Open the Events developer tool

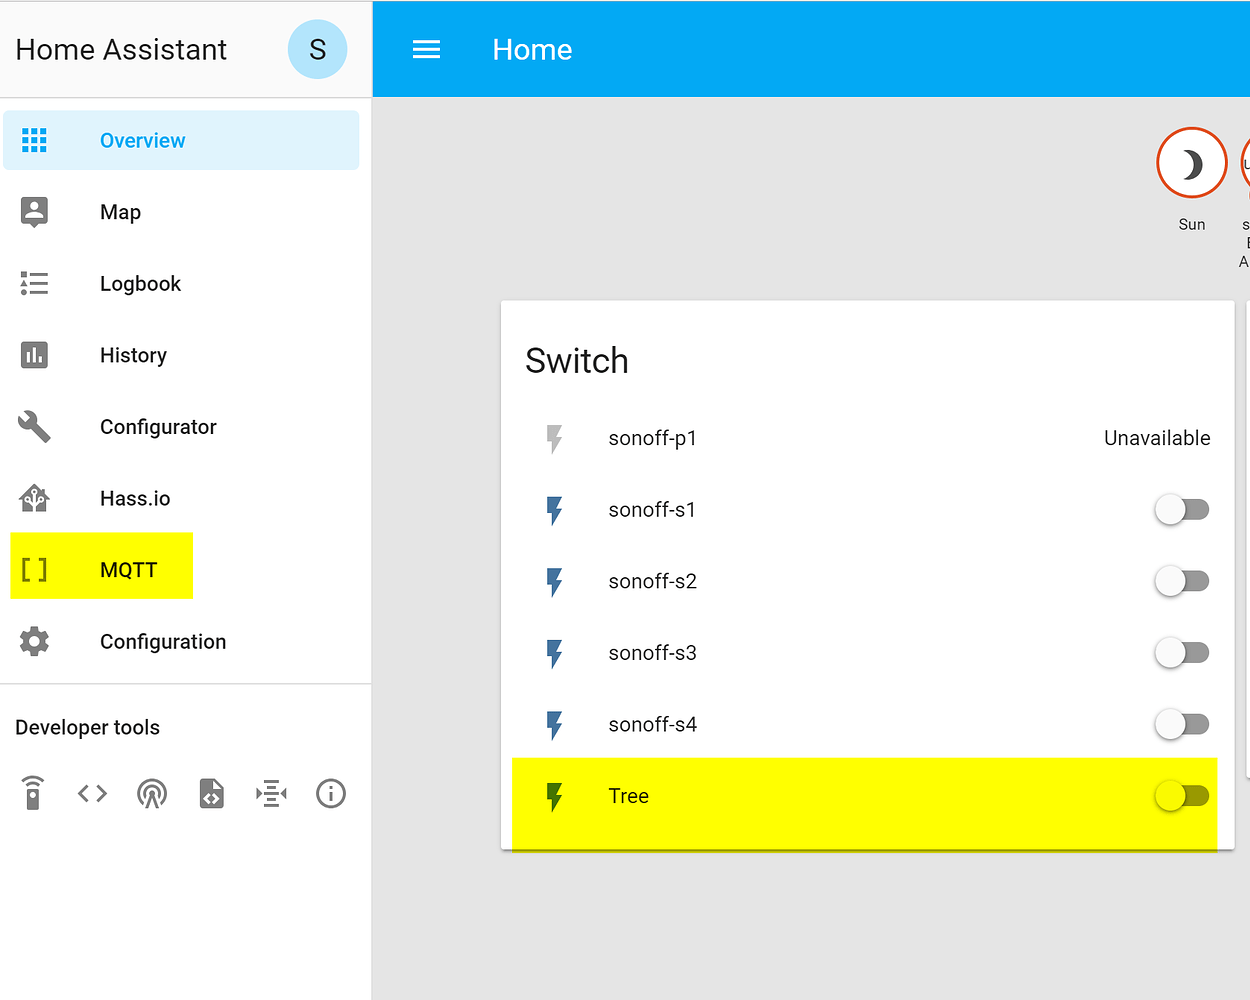pos(152,793)
